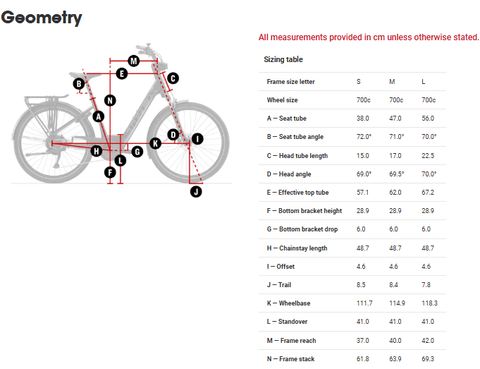
Task: Click the G bottom bracket drop marker
Action: coord(137,152)
